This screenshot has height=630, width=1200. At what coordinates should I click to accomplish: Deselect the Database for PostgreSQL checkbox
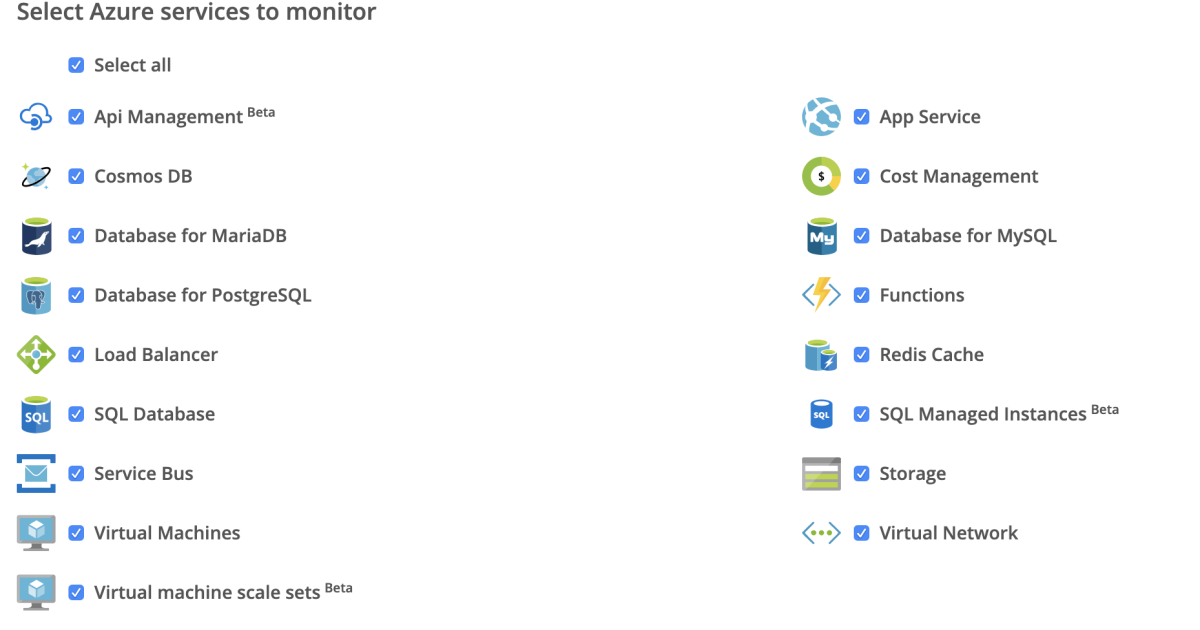[x=76, y=295]
